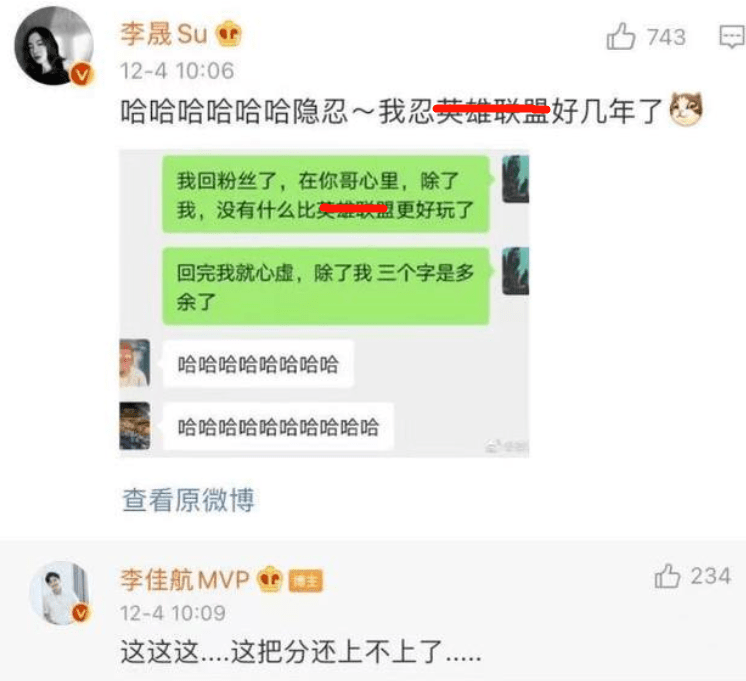Image resolution: width=746 pixels, height=681 pixels.
Task: Click the orange 博主 tag badge
Action: click(x=306, y=581)
